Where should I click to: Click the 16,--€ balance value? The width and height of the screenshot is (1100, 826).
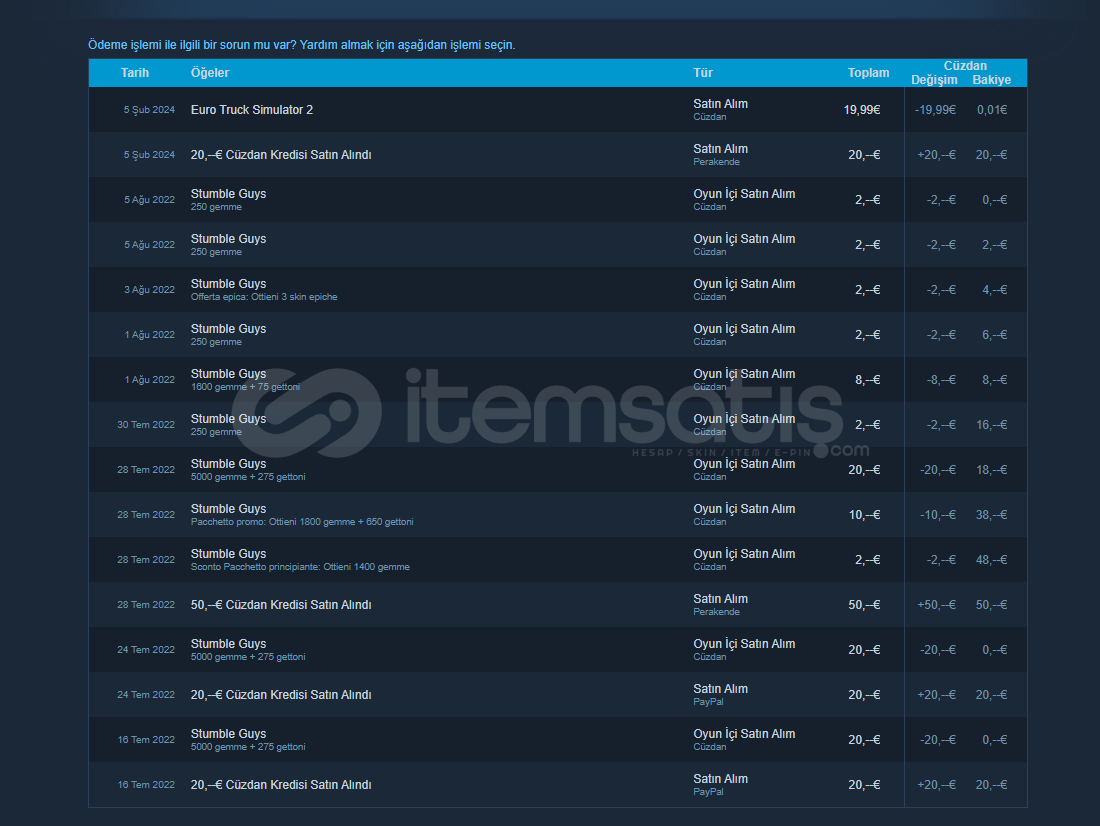point(991,425)
